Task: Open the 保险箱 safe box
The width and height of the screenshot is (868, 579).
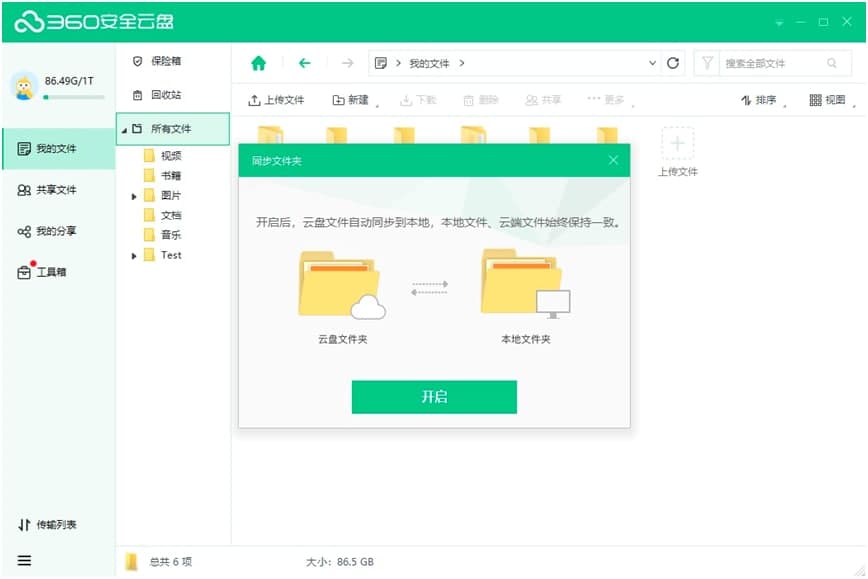Action: click(157, 61)
